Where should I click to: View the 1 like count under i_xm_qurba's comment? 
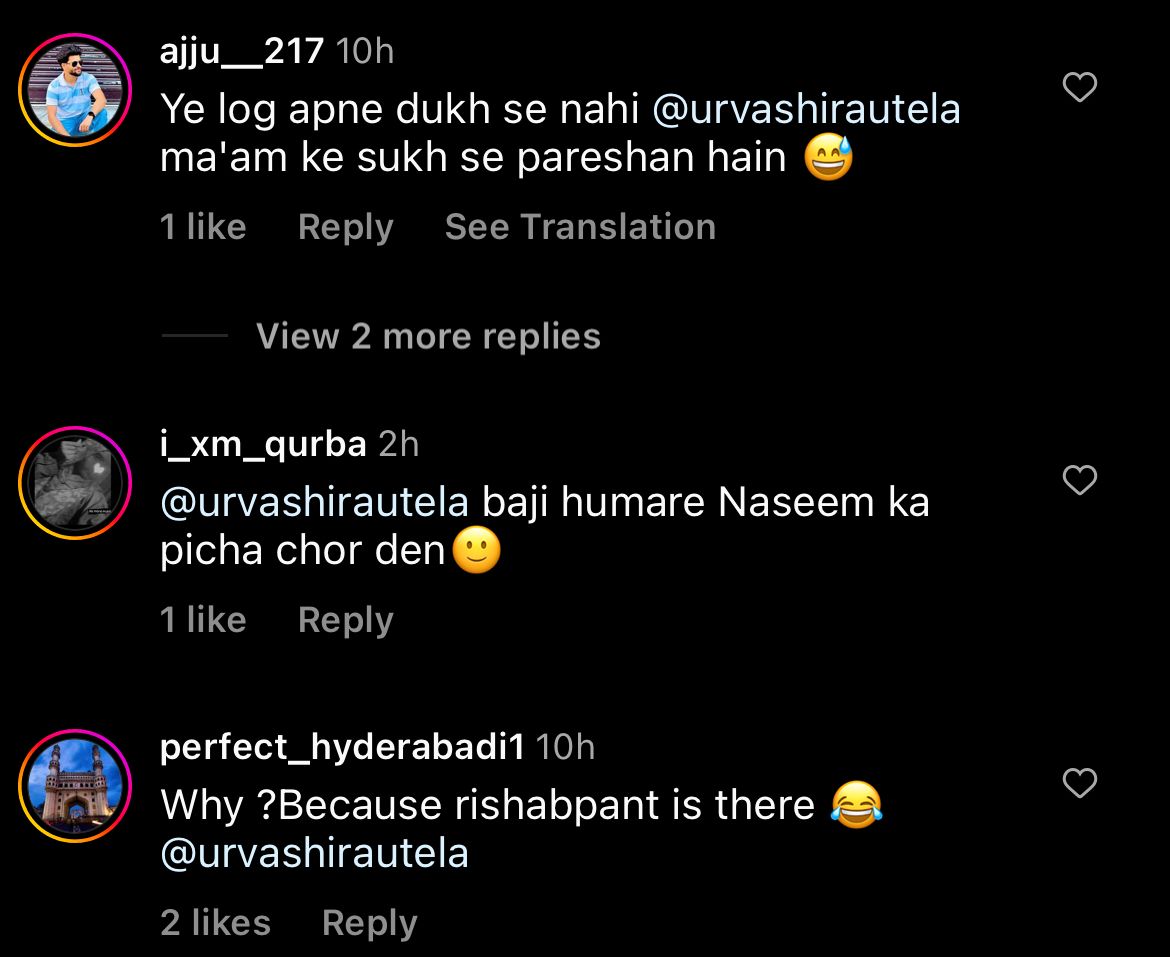(203, 620)
